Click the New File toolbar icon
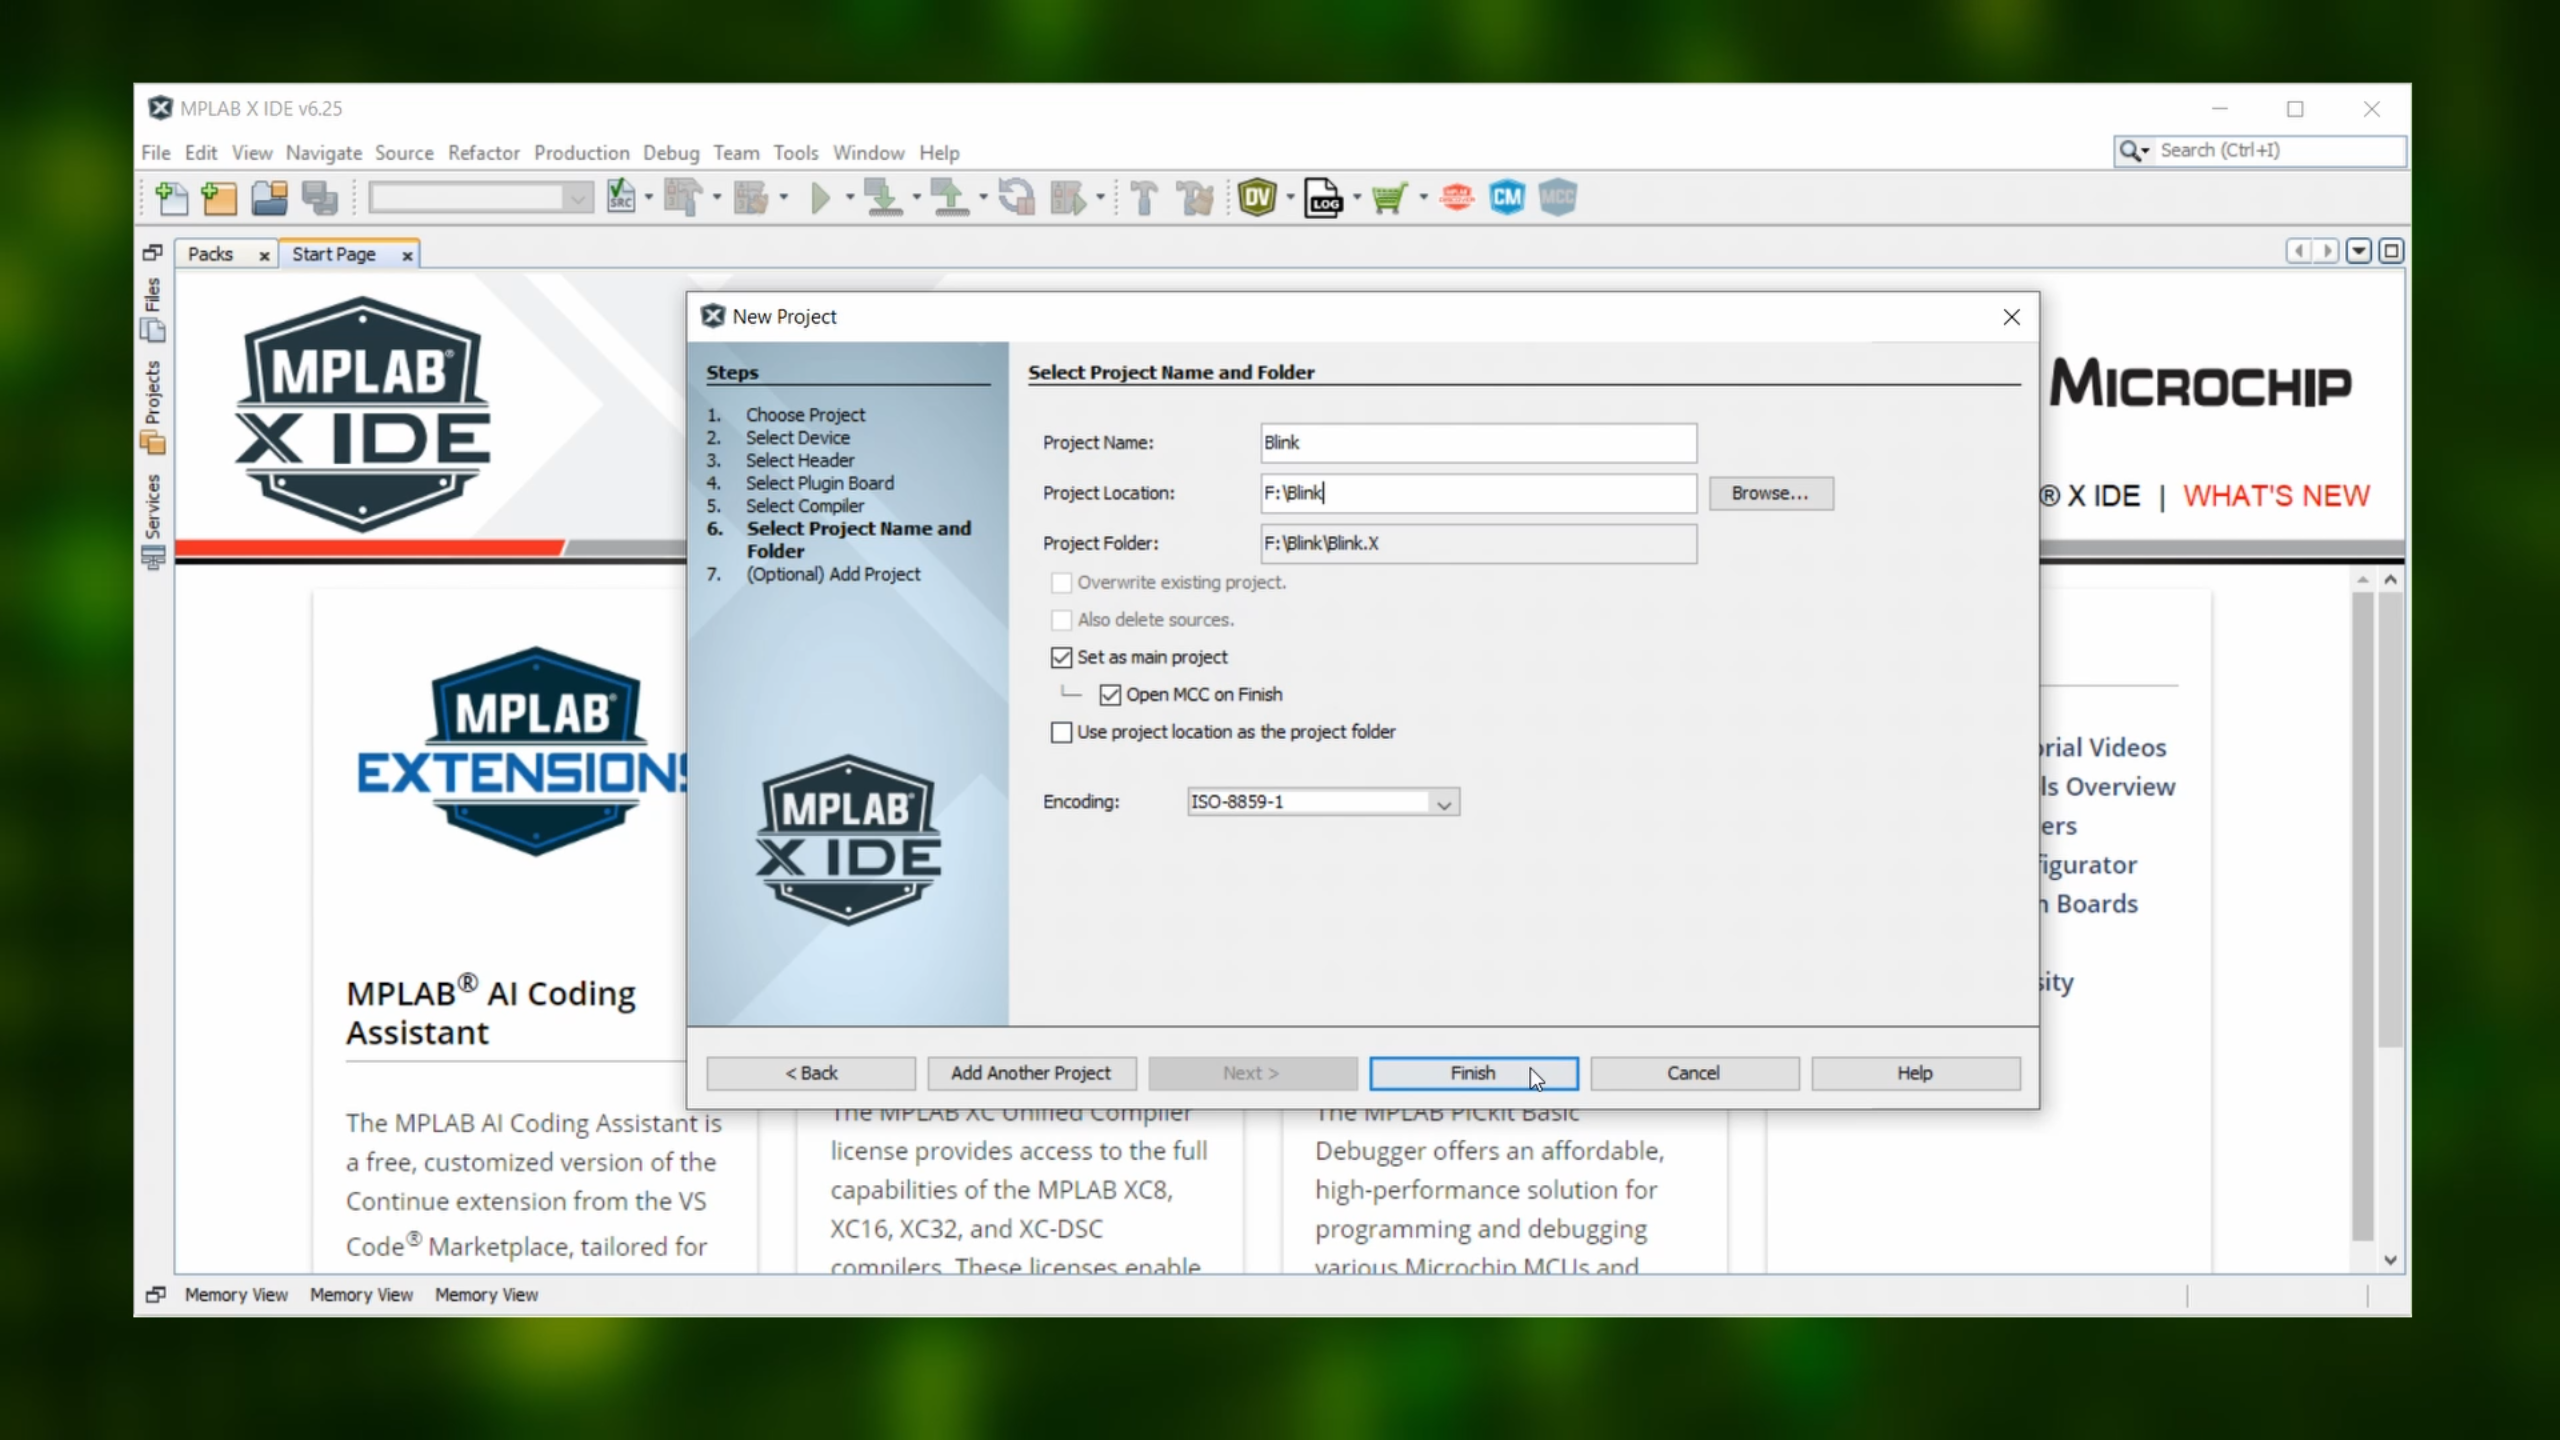 171,198
